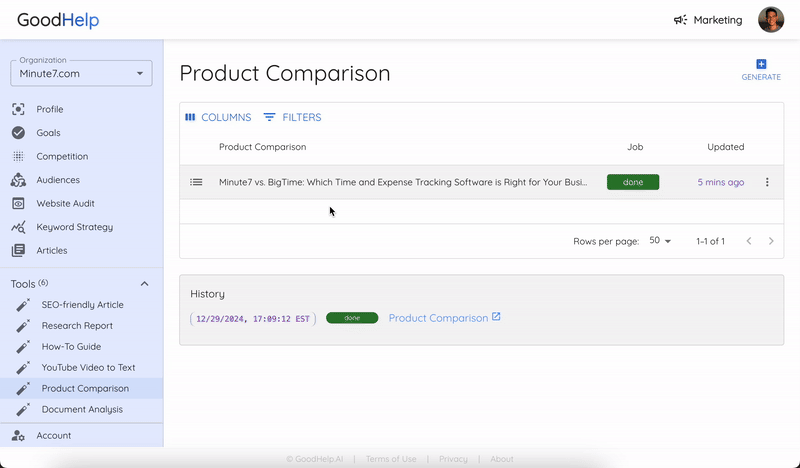Click the wand icon beside SEO-friendly Article

pyautogui.click(x=23, y=305)
